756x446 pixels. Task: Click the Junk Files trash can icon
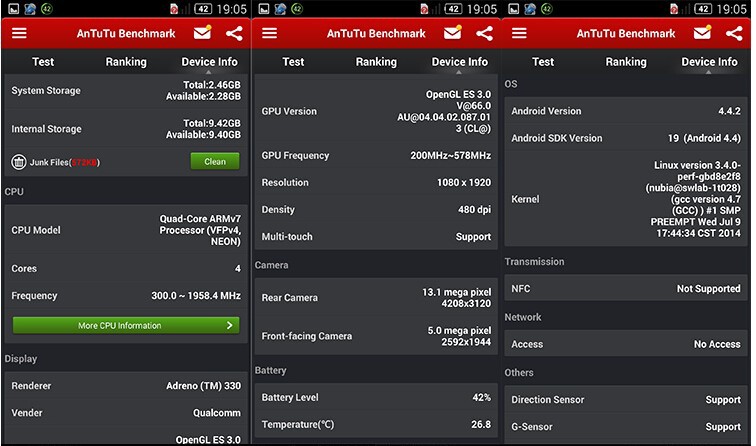click(19, 161)
